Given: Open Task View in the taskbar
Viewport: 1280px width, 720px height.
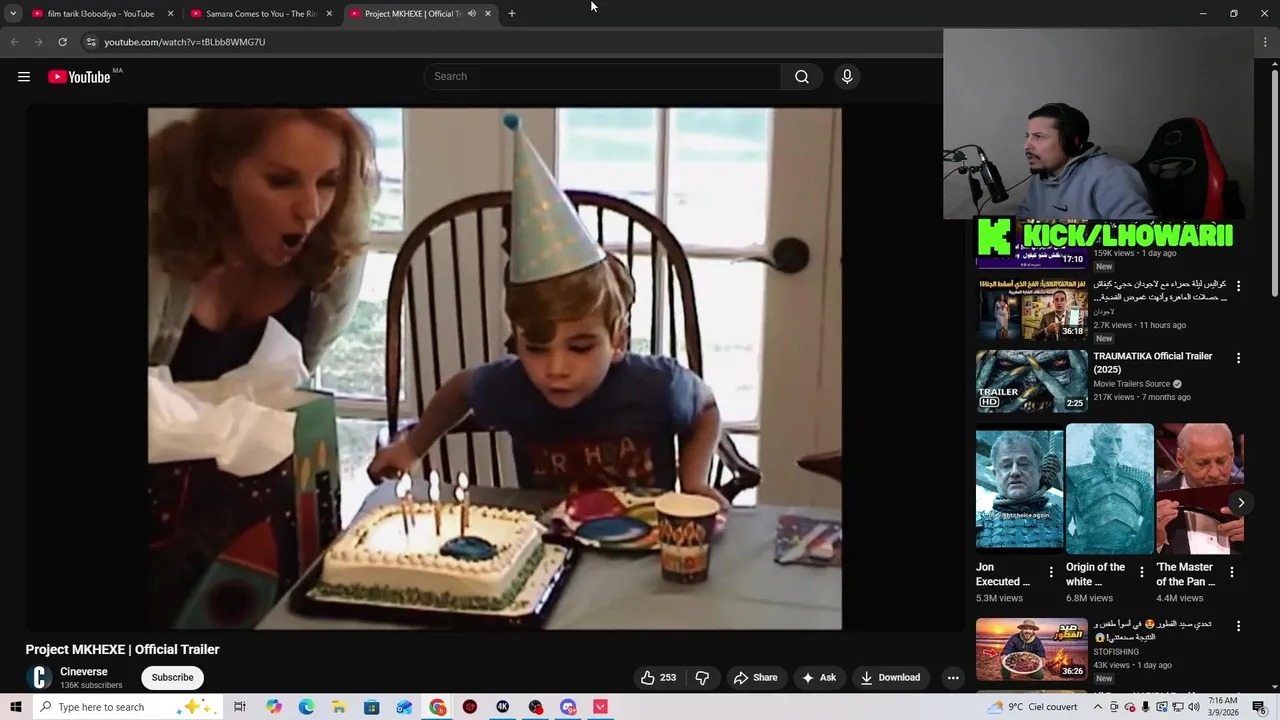Looking at the screenshot, I should (x=240, y=707).
